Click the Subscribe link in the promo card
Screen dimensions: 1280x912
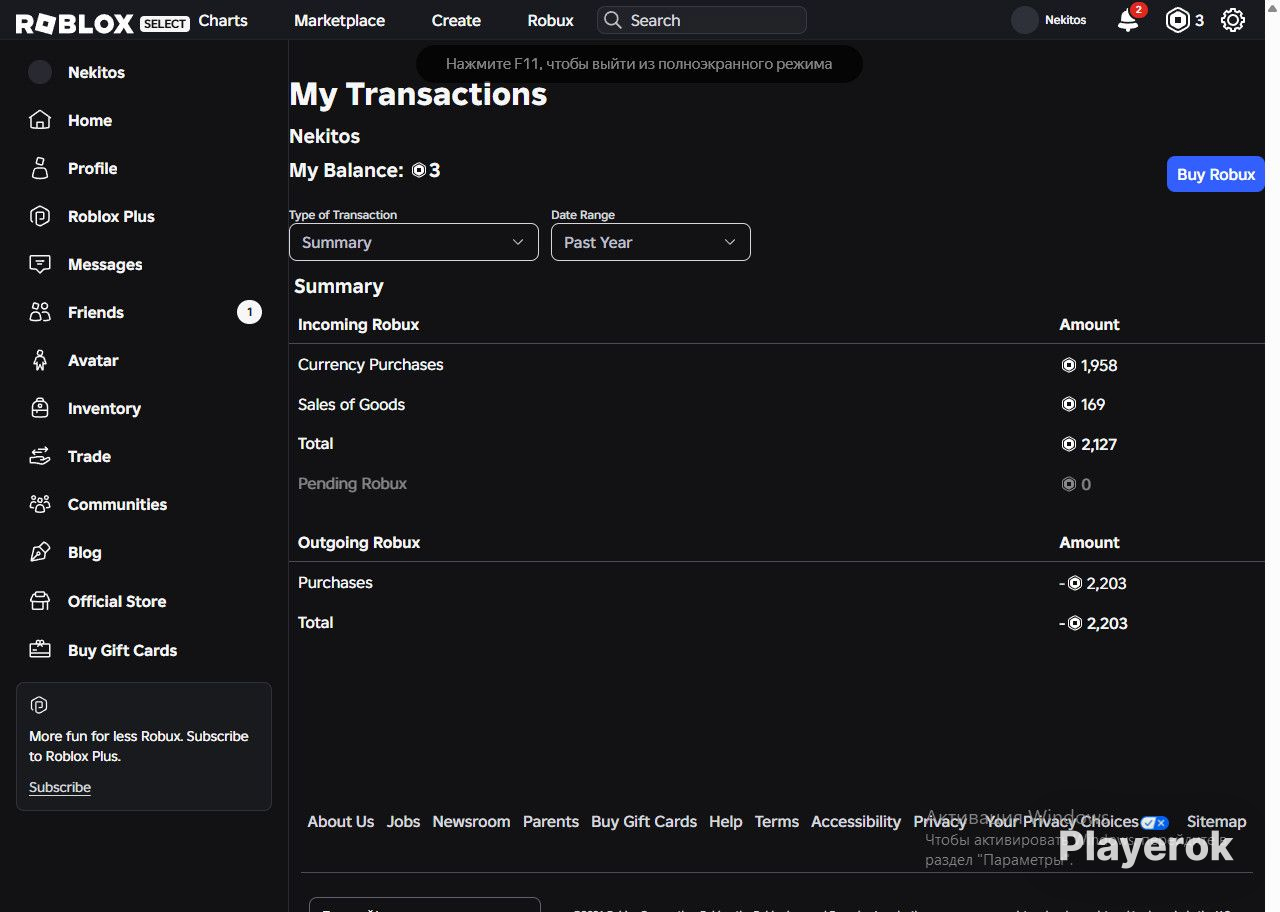[x=60, y=787]
